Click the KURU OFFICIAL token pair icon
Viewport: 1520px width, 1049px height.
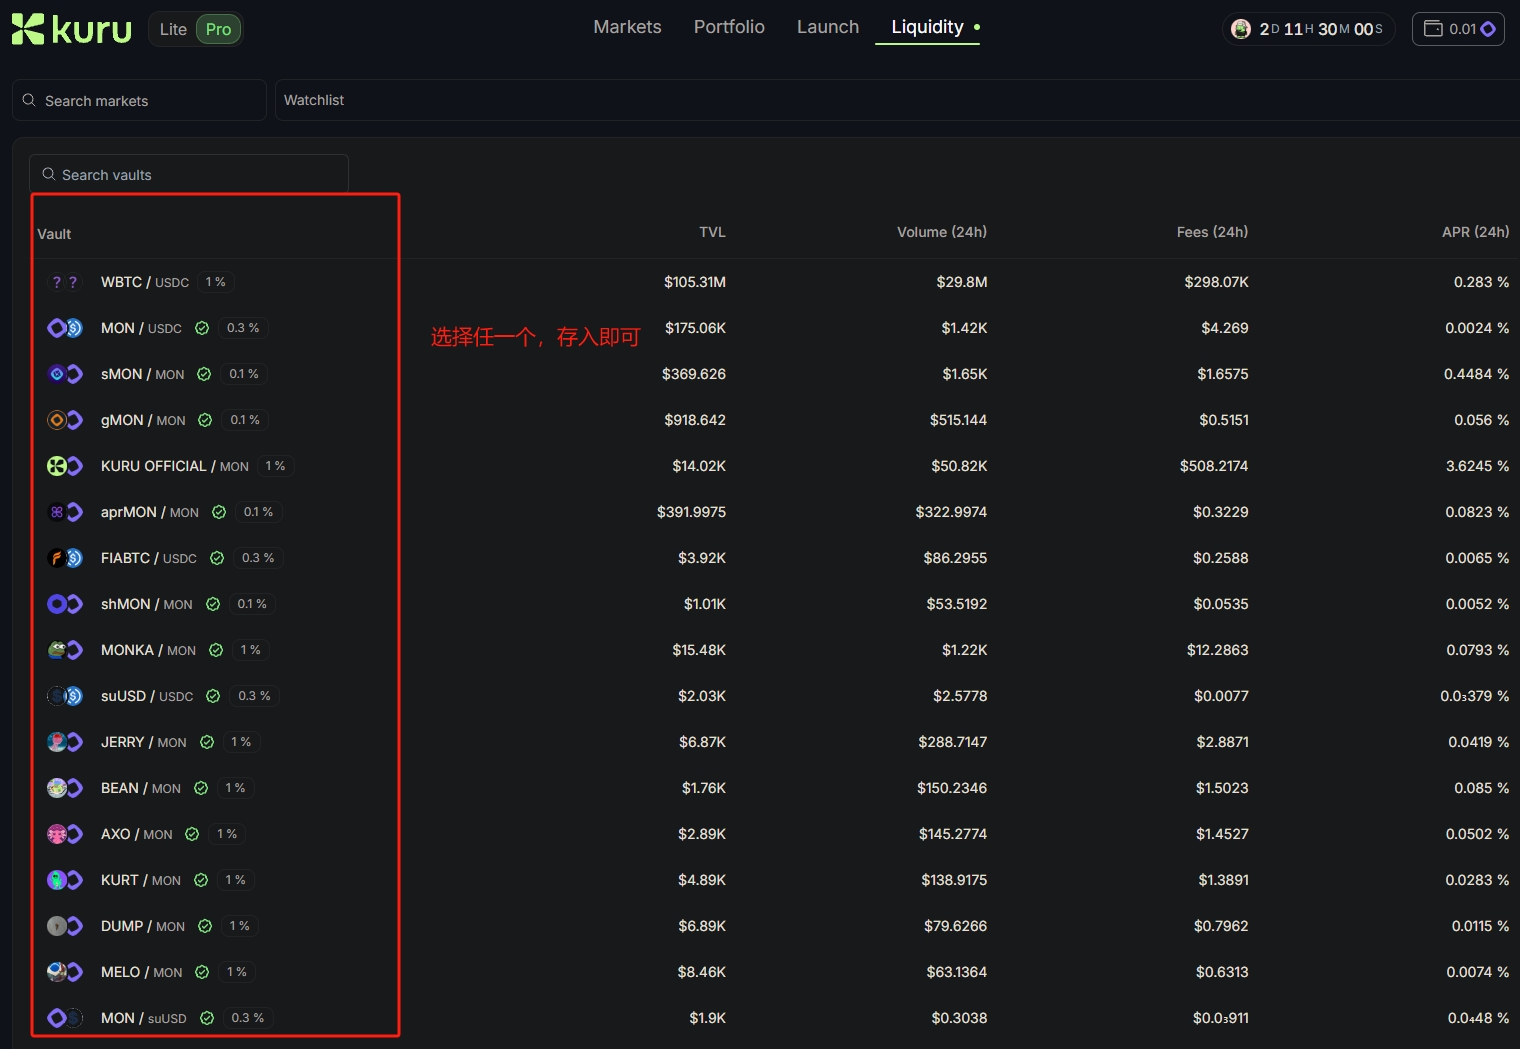[65, 466]
